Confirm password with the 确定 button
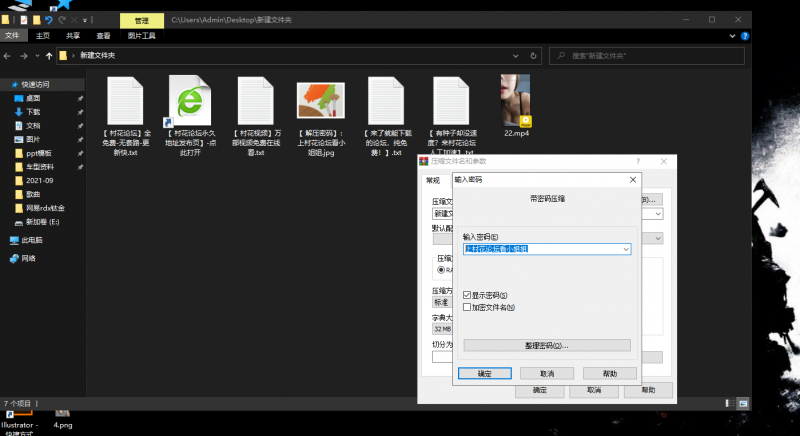This screenshot has width=800, height=436. (x=484, y=372)
